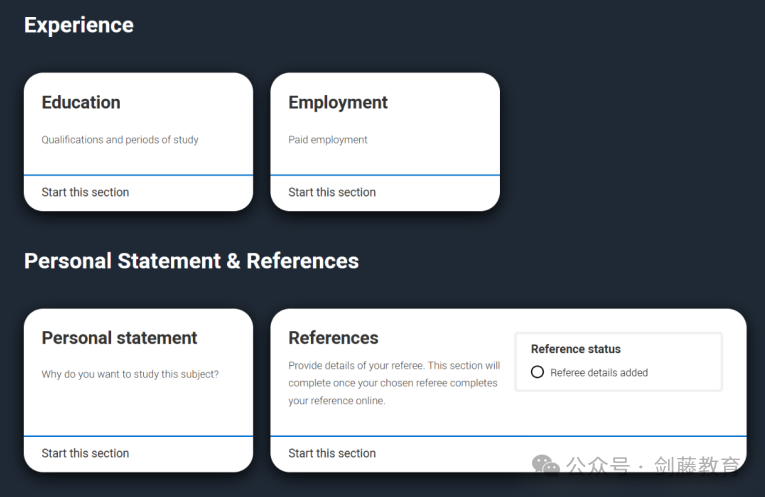765x497 pixels.
Task: Start the References section
Action: 332,453
